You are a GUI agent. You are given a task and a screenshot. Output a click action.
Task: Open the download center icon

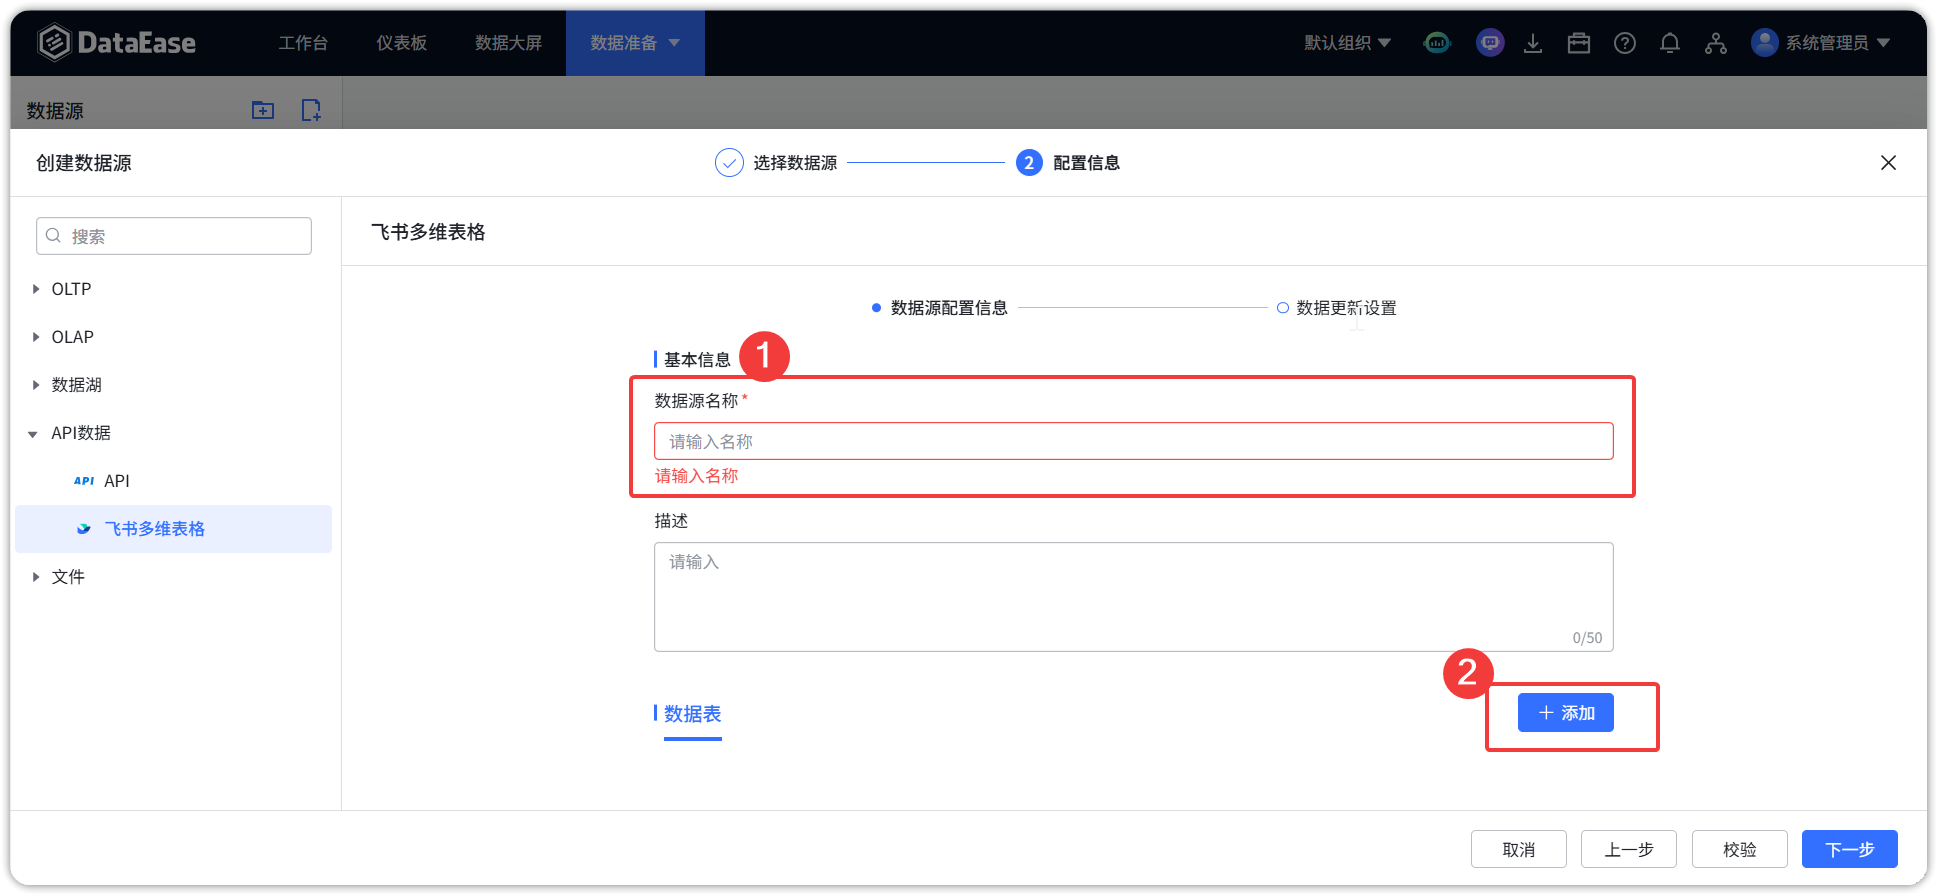tap(1533, 43)
